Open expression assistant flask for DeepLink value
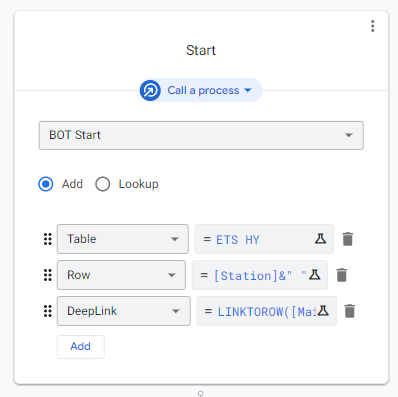 323,311
